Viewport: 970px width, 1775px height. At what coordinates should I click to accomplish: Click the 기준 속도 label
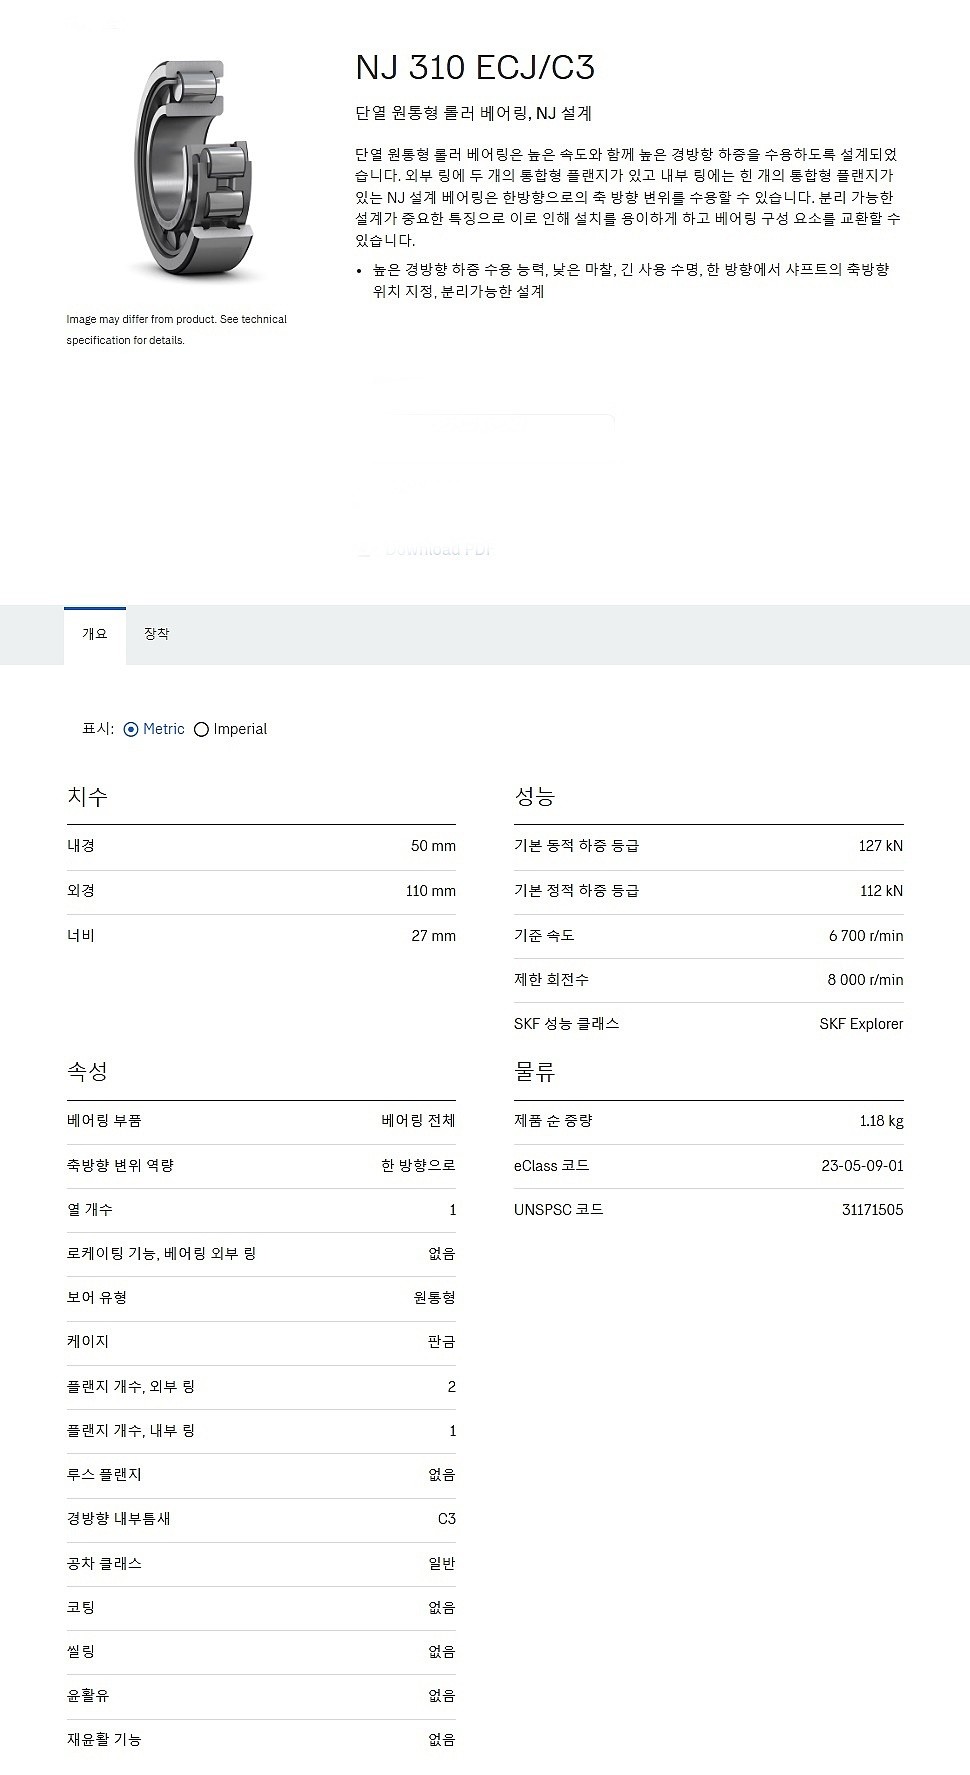point(544,936)
